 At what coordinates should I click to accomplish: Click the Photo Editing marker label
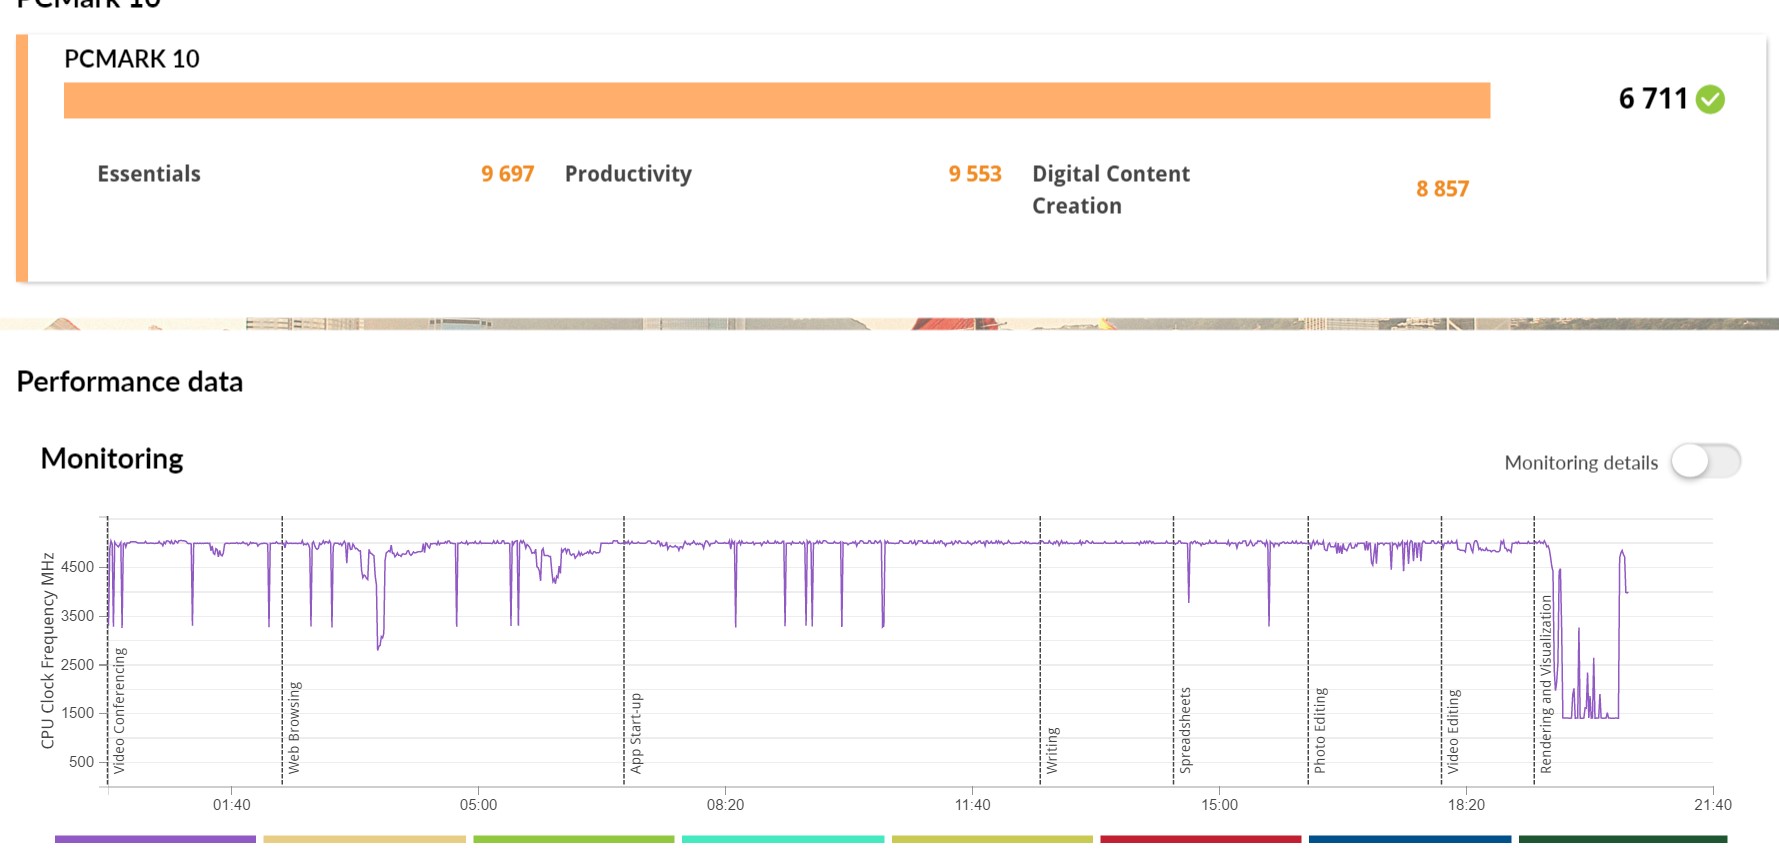point(1320,729)
